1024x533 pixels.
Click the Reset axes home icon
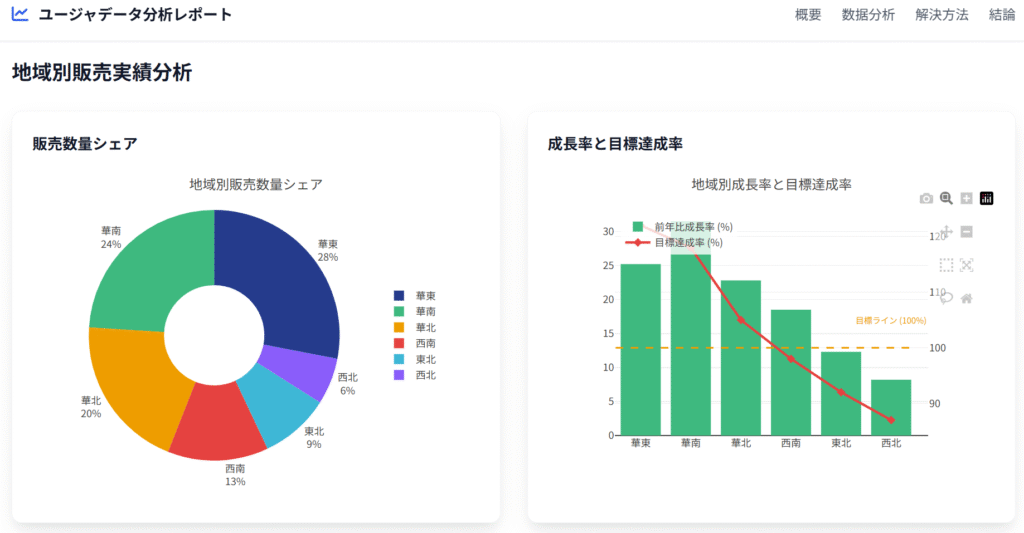tap(966, 298)
